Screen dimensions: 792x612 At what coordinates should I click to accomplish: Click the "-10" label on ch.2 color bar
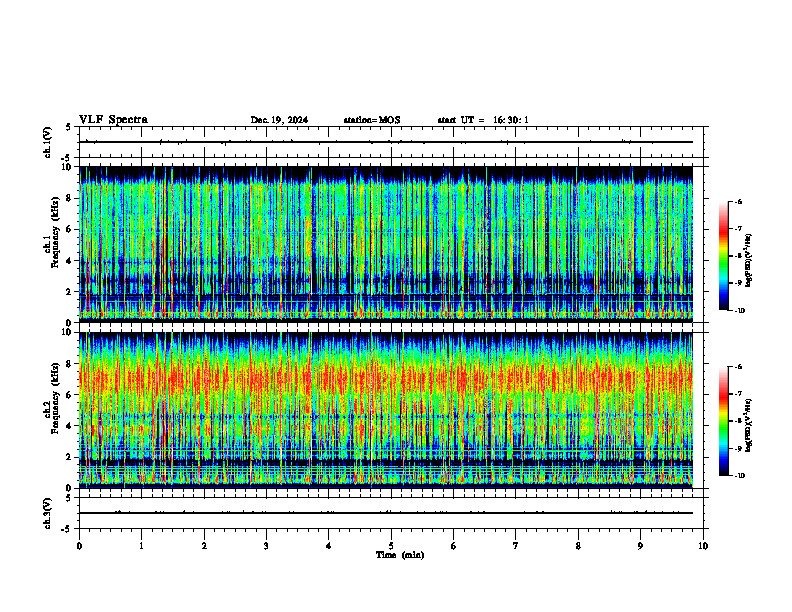[740, 476]
